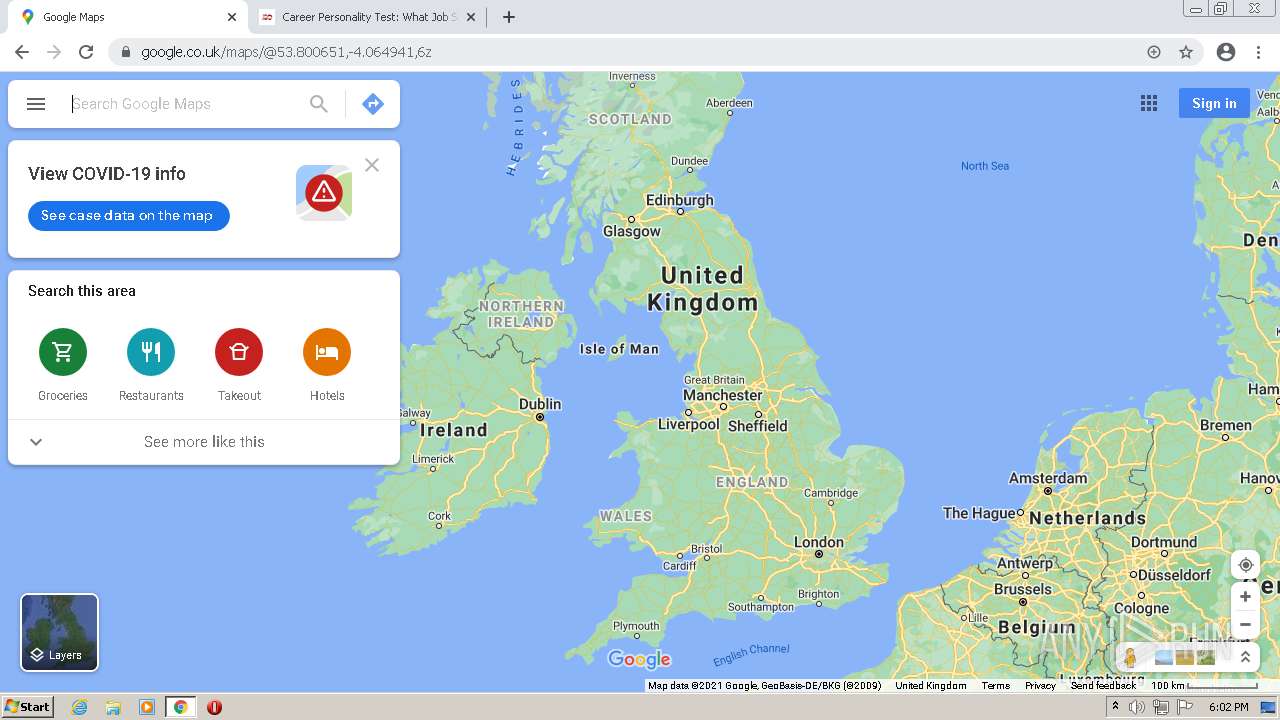Zoom out of the map
The image size is (1280, 720).
click(x=1245, y=625)
